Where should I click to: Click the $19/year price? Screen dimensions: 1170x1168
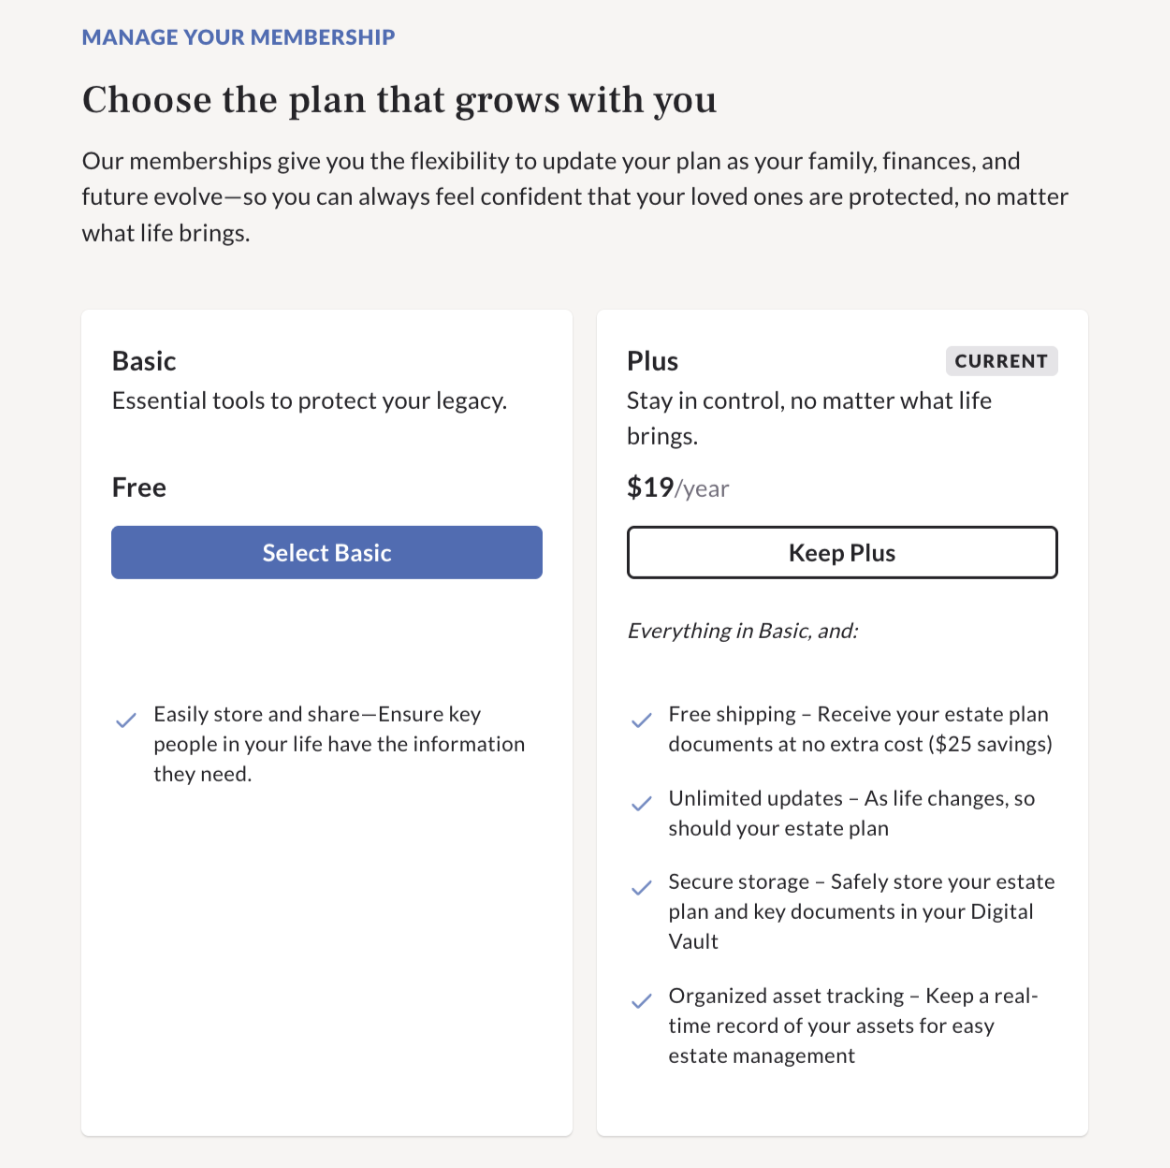(x=677, y=488)
